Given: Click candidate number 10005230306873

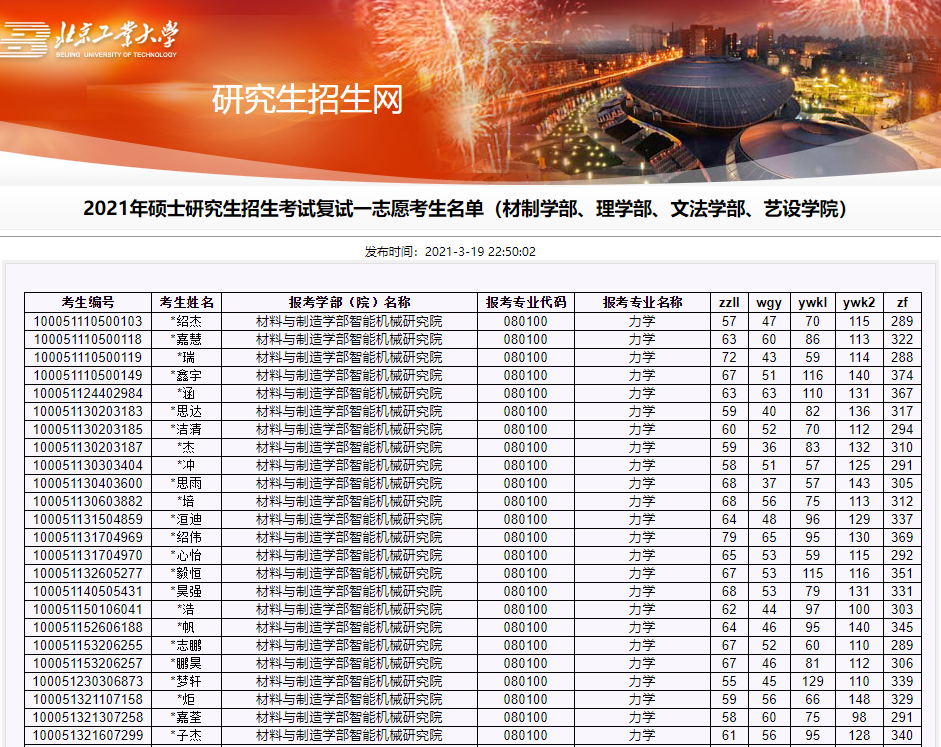Looking at the screenshot, I should [x=88, y=682].
